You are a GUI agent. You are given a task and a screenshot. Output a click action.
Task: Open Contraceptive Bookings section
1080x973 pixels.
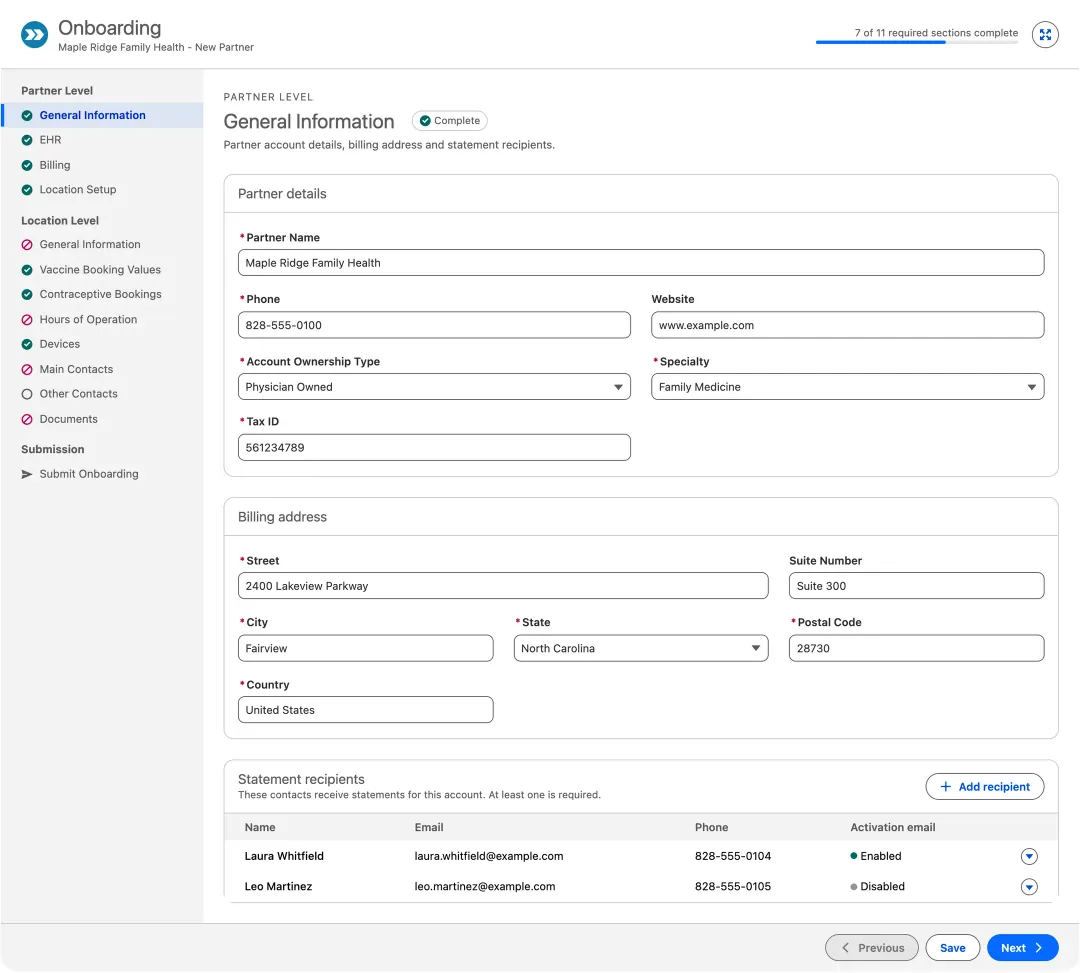point(101,294)
